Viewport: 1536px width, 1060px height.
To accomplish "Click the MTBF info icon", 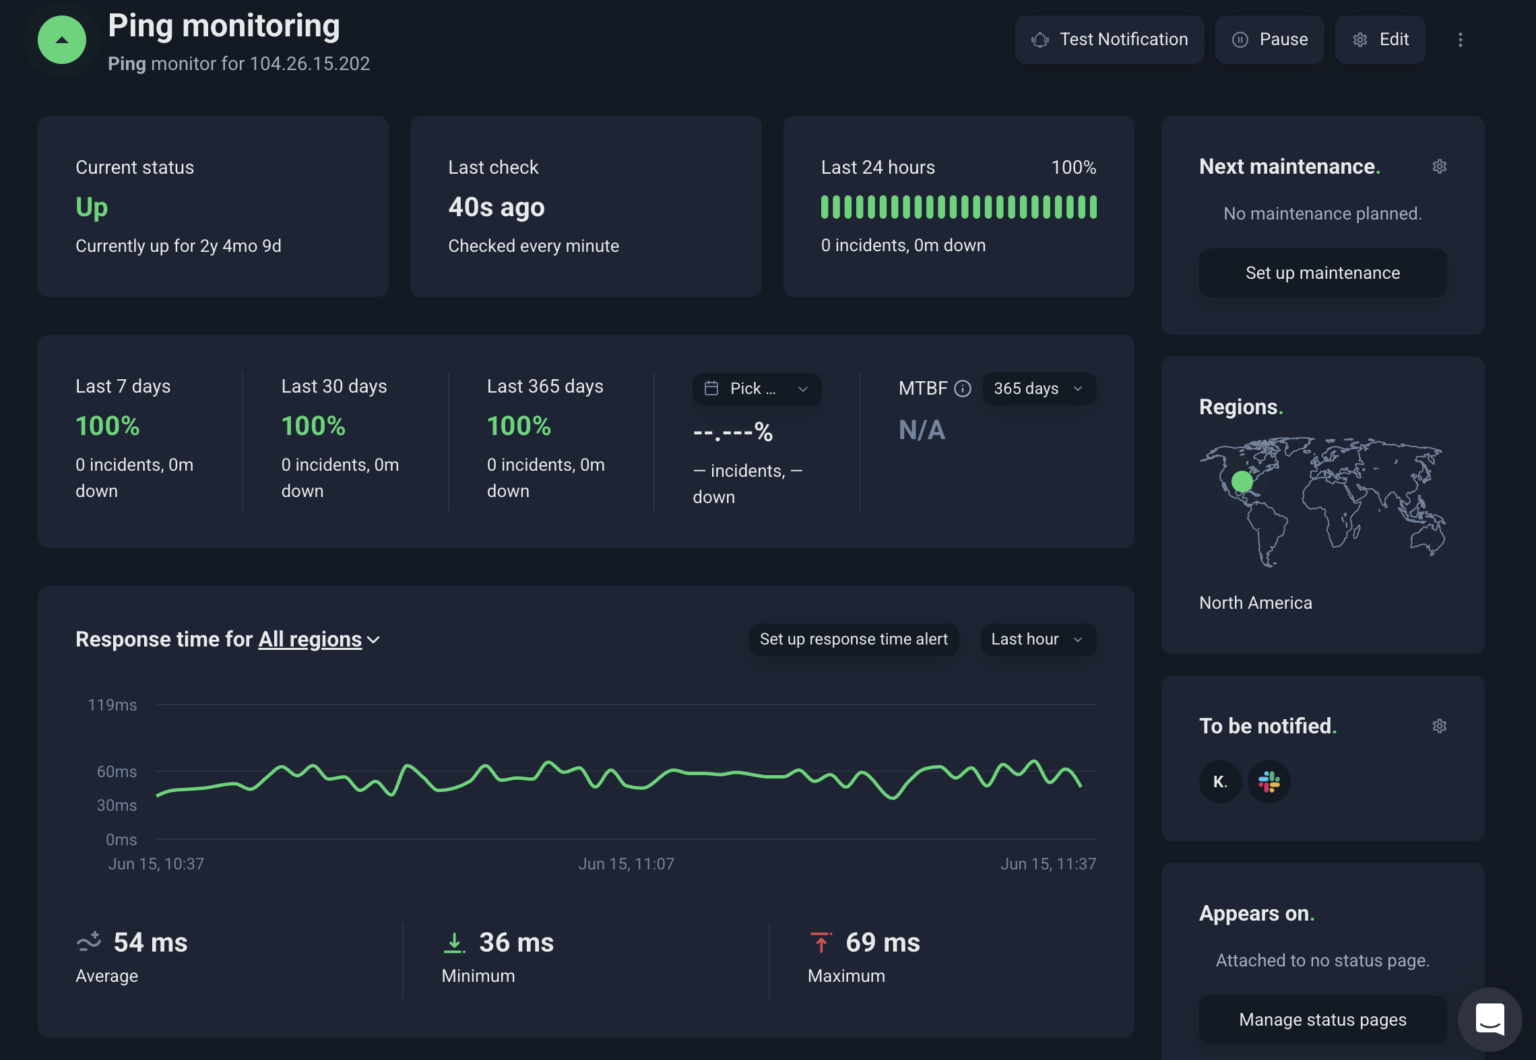I will click(x=963, y=389).
